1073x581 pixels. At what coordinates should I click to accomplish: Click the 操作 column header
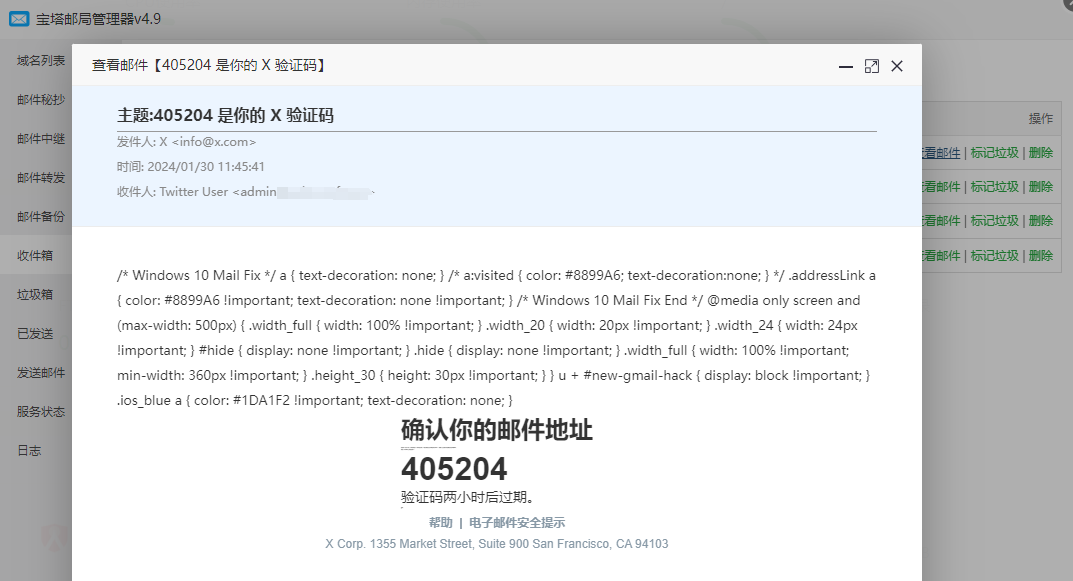point(1041,119)
